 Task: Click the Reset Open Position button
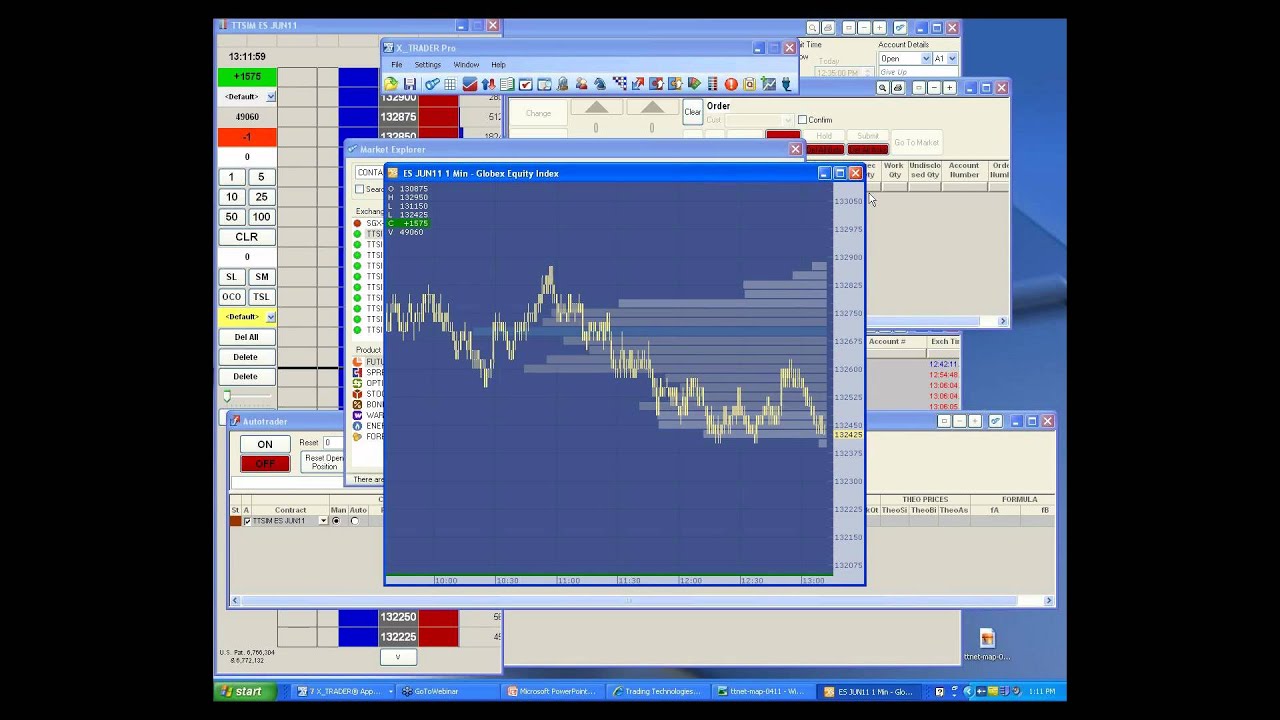(x=324, y=462)
